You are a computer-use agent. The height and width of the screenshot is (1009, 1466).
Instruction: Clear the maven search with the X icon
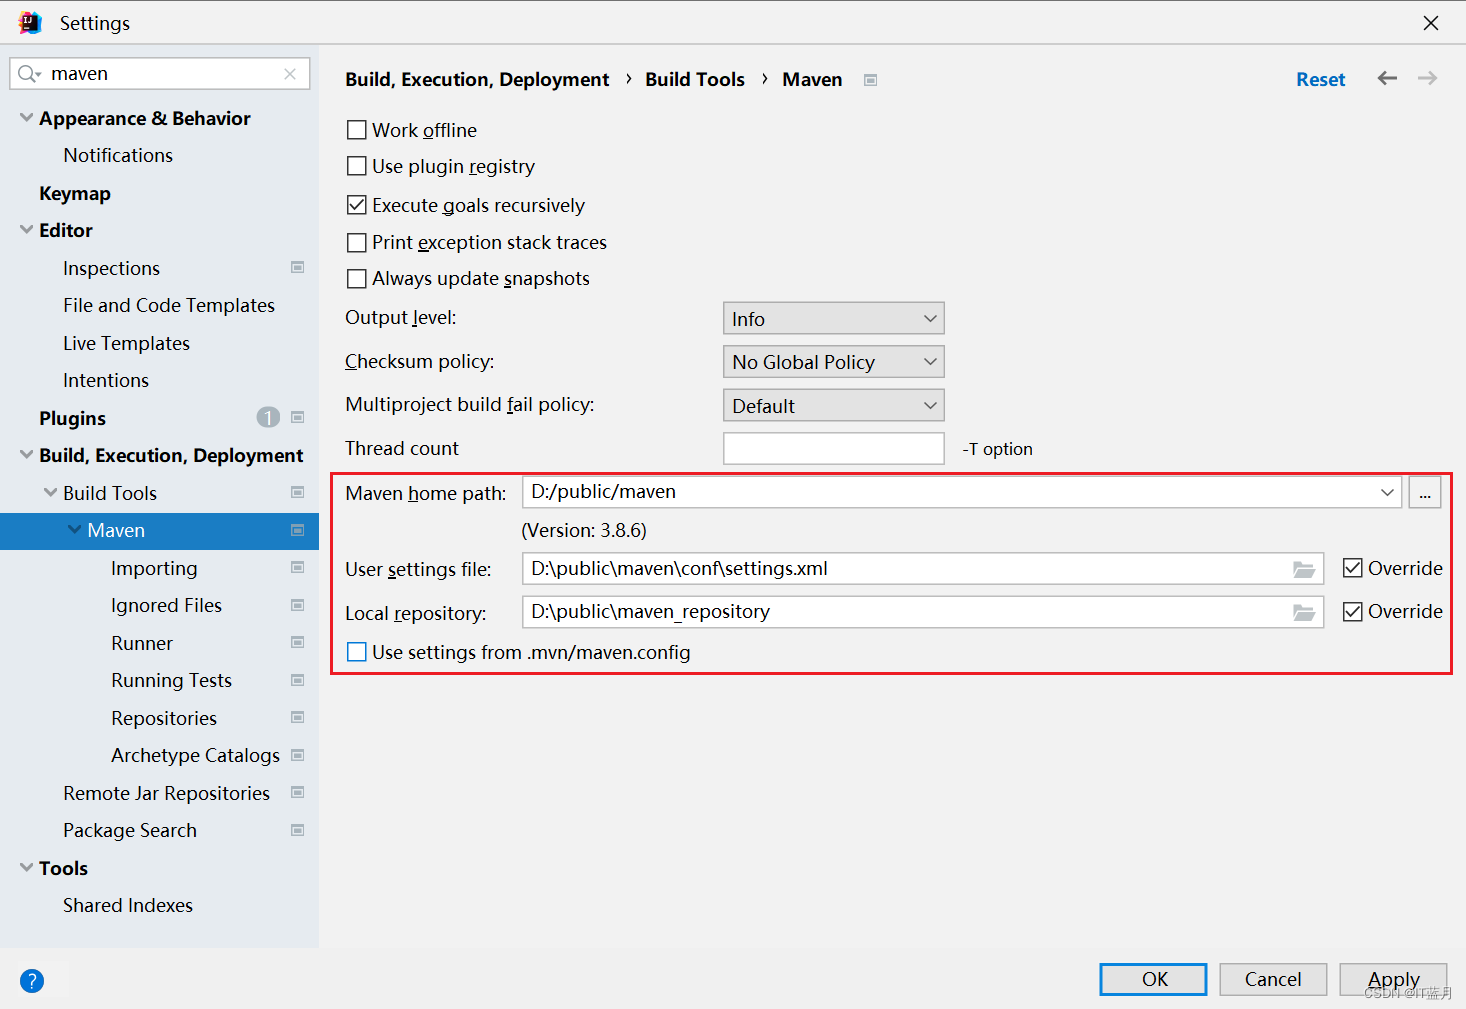[x=290, y=73]
